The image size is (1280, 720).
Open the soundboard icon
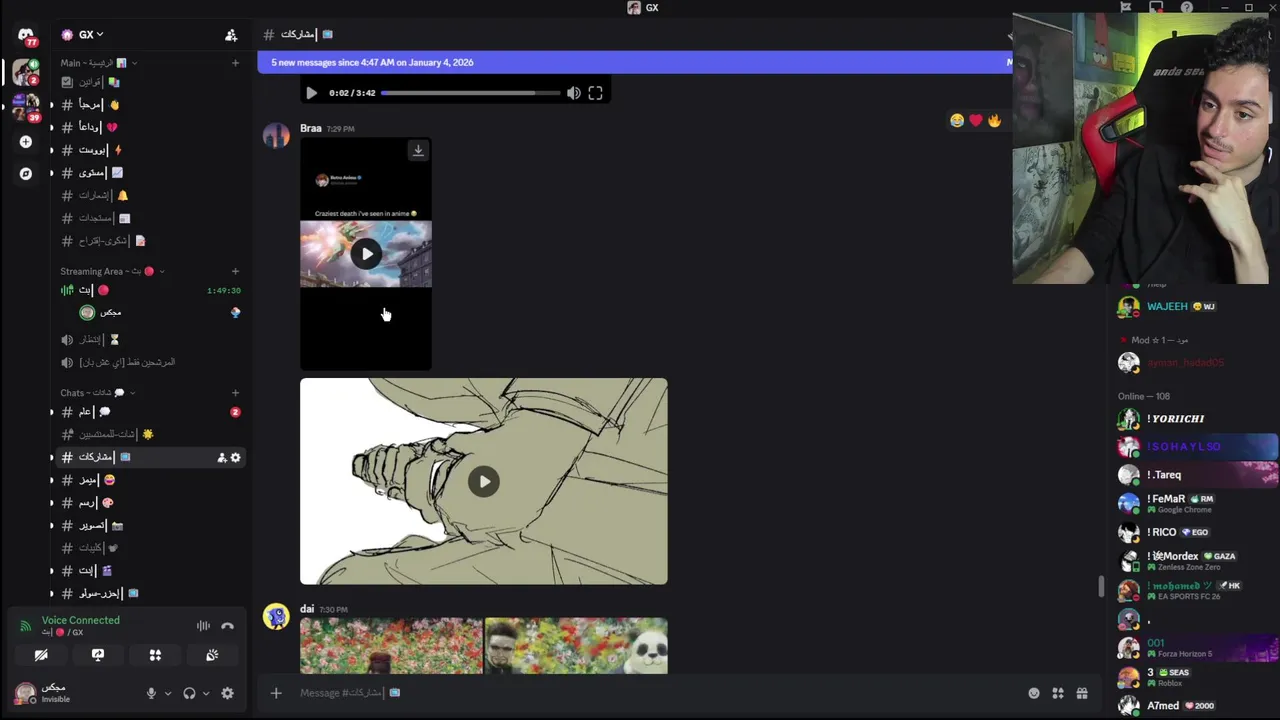coord(212,655)
